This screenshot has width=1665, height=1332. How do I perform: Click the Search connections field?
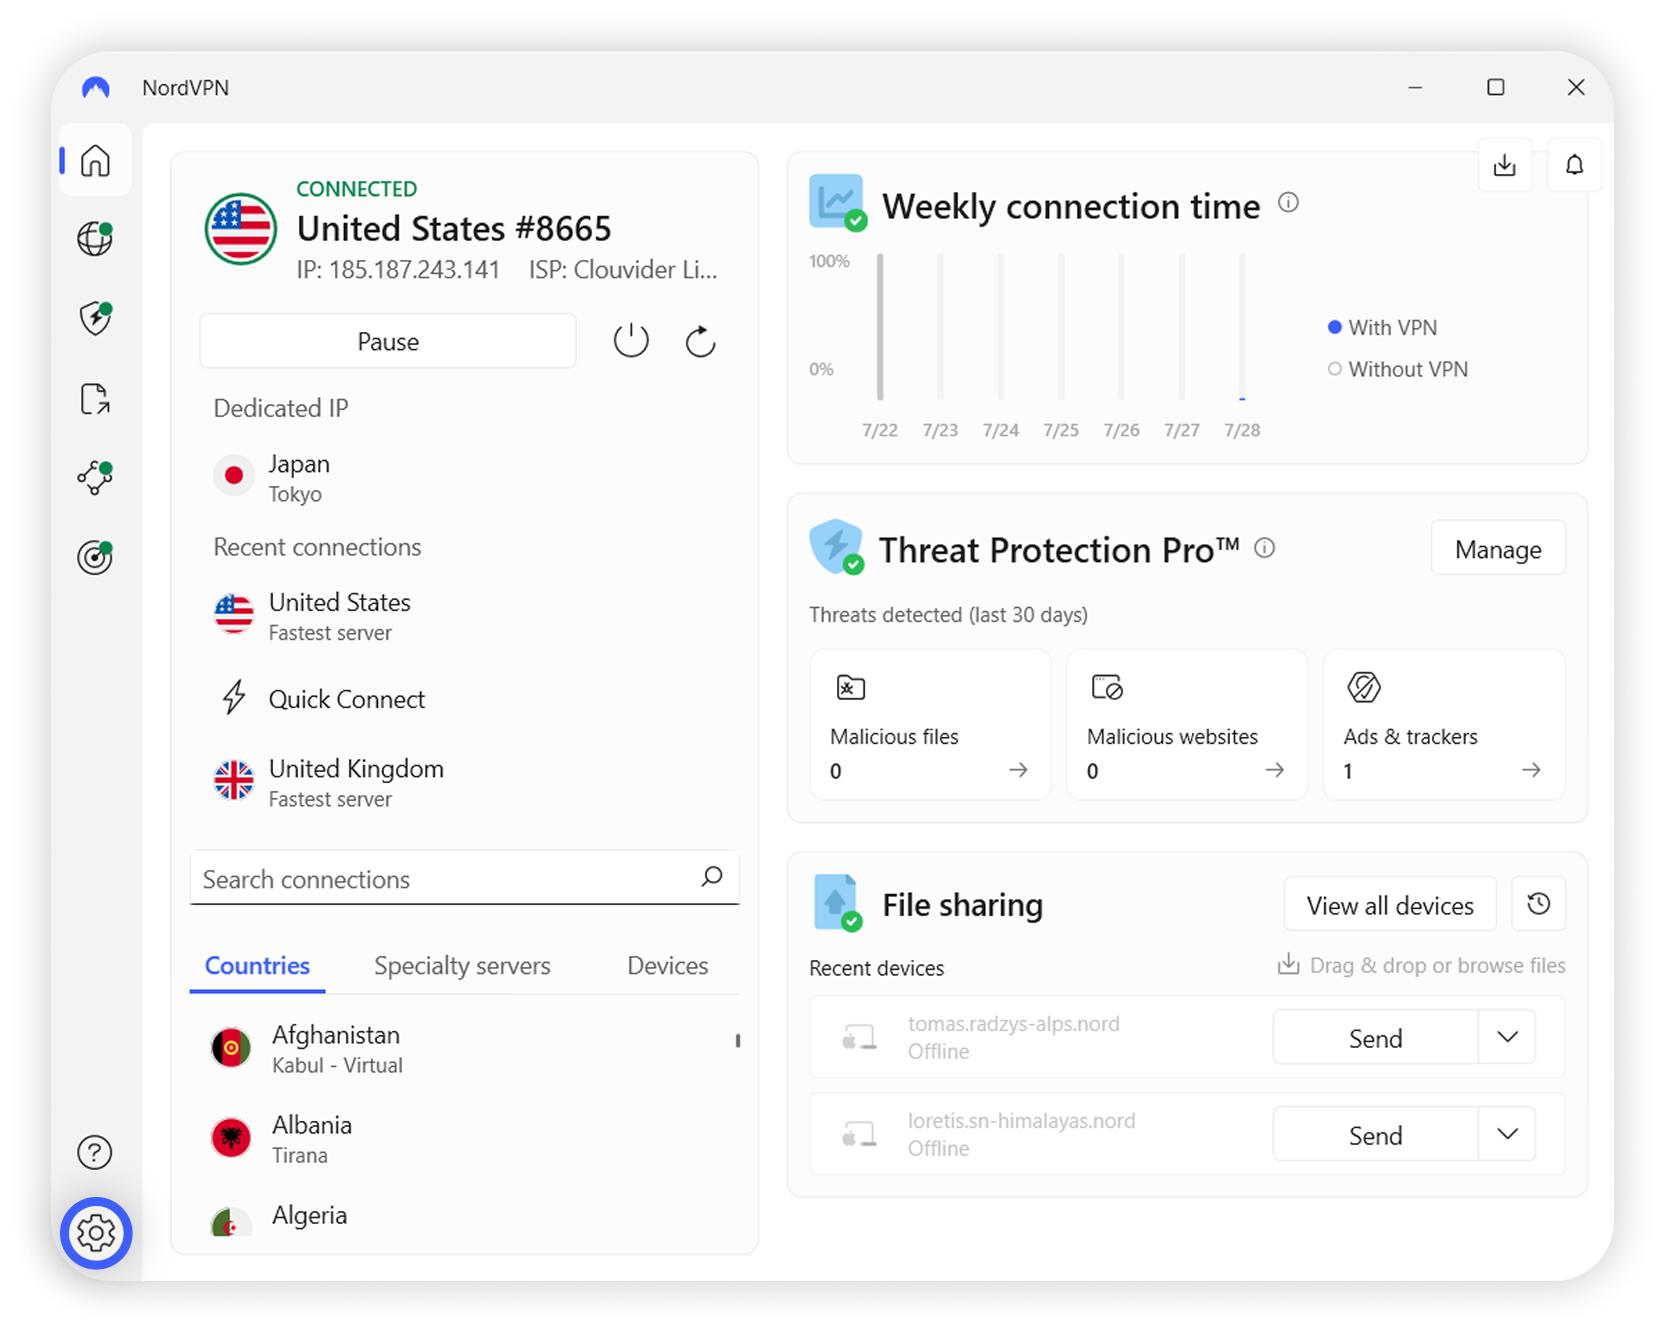(x=464, y=878)
